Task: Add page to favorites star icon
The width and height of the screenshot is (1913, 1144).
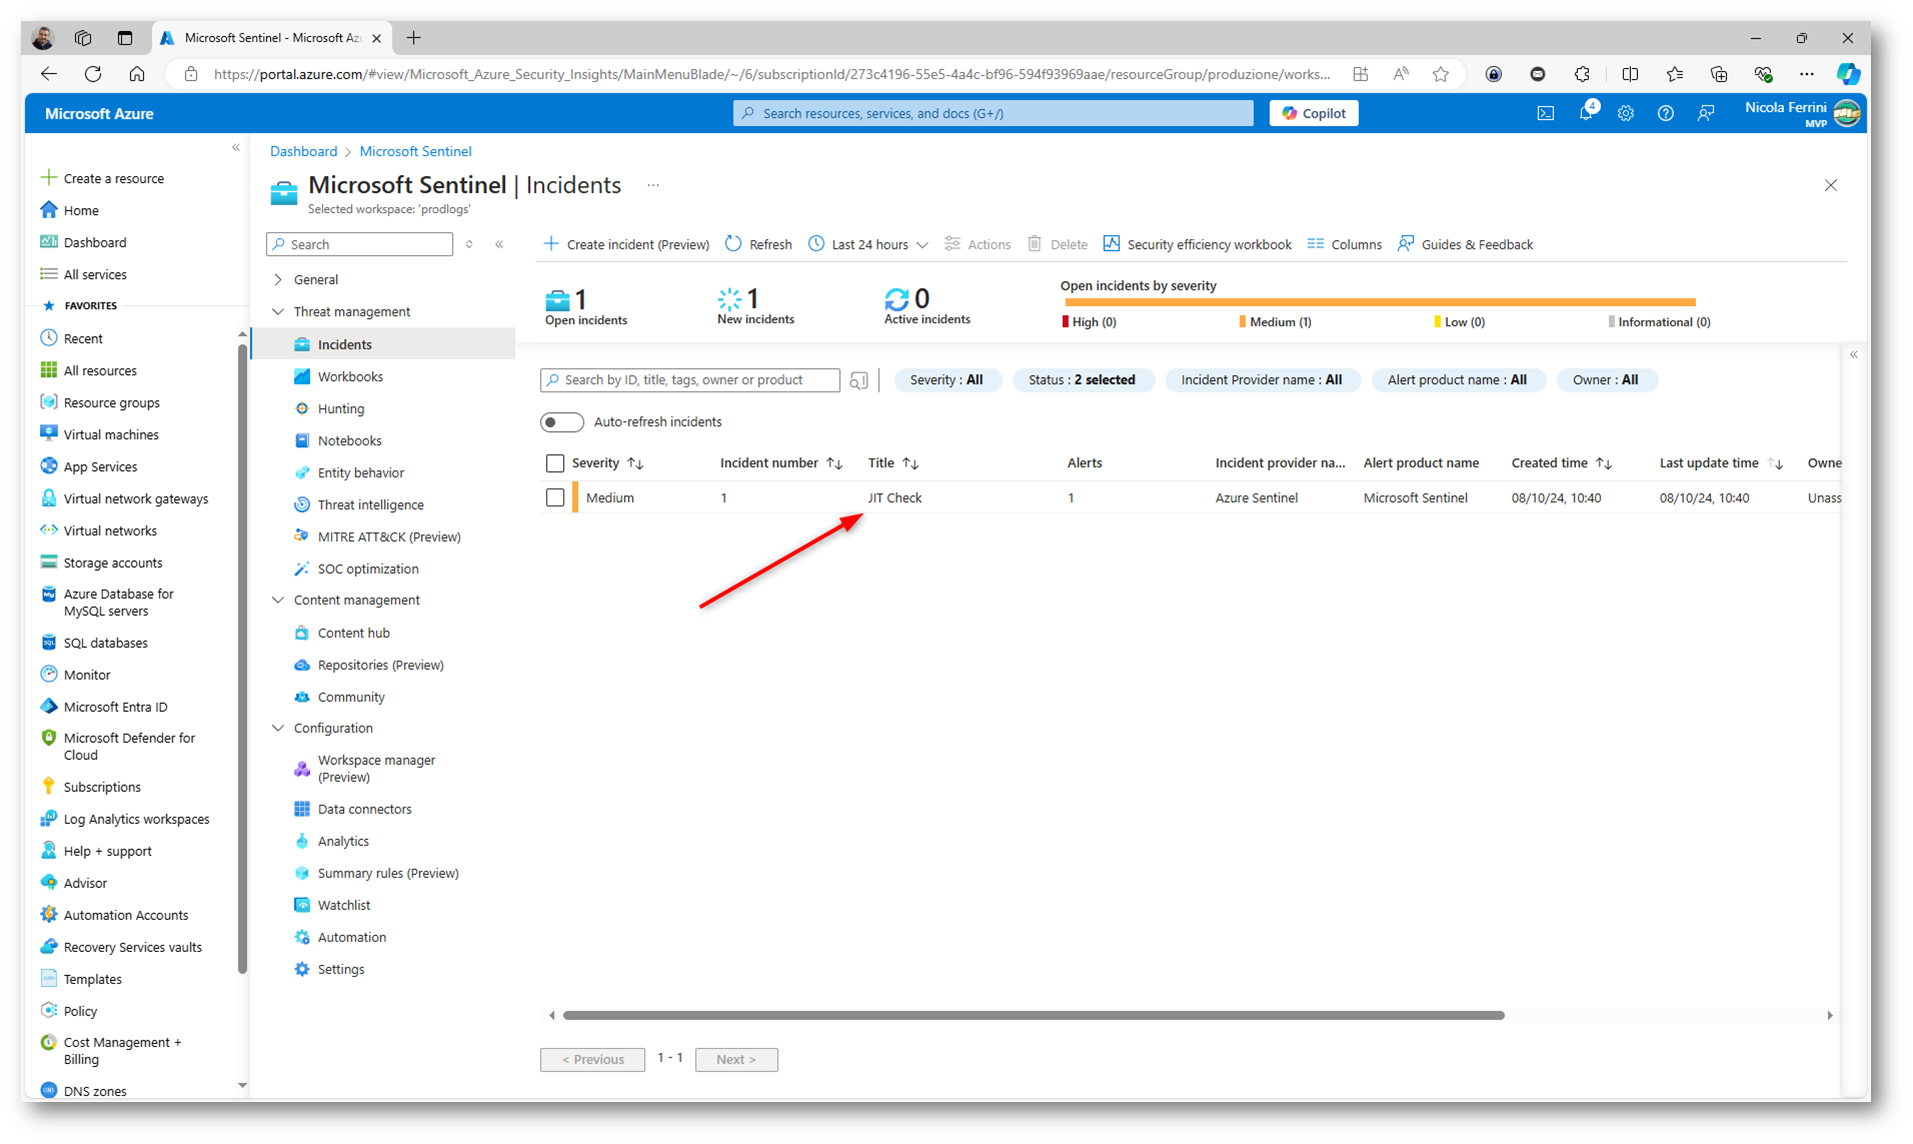Action: [x=1440, y=74]
